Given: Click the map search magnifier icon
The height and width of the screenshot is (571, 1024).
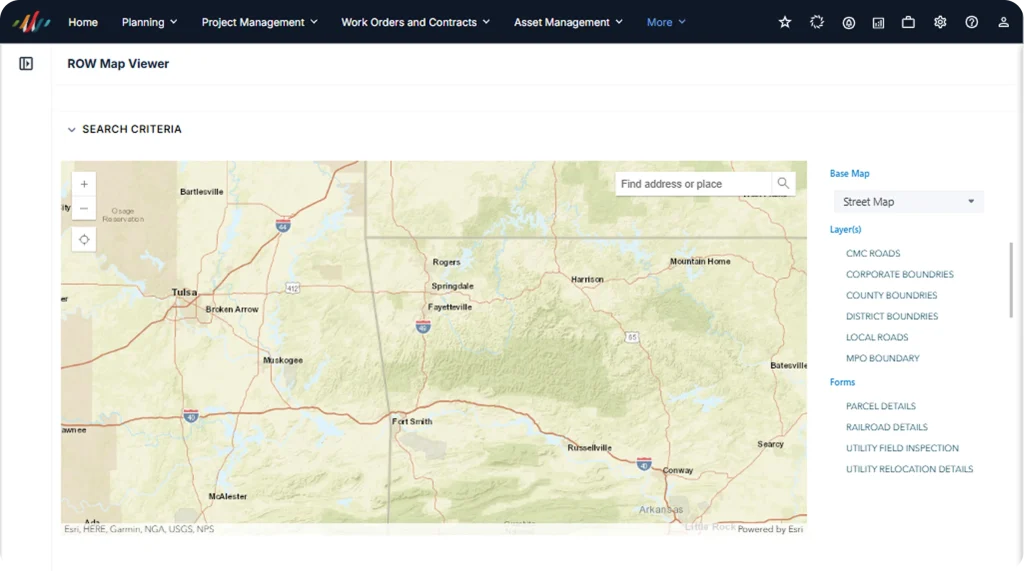Looking at the screenshot, I should tap(783, 184).
